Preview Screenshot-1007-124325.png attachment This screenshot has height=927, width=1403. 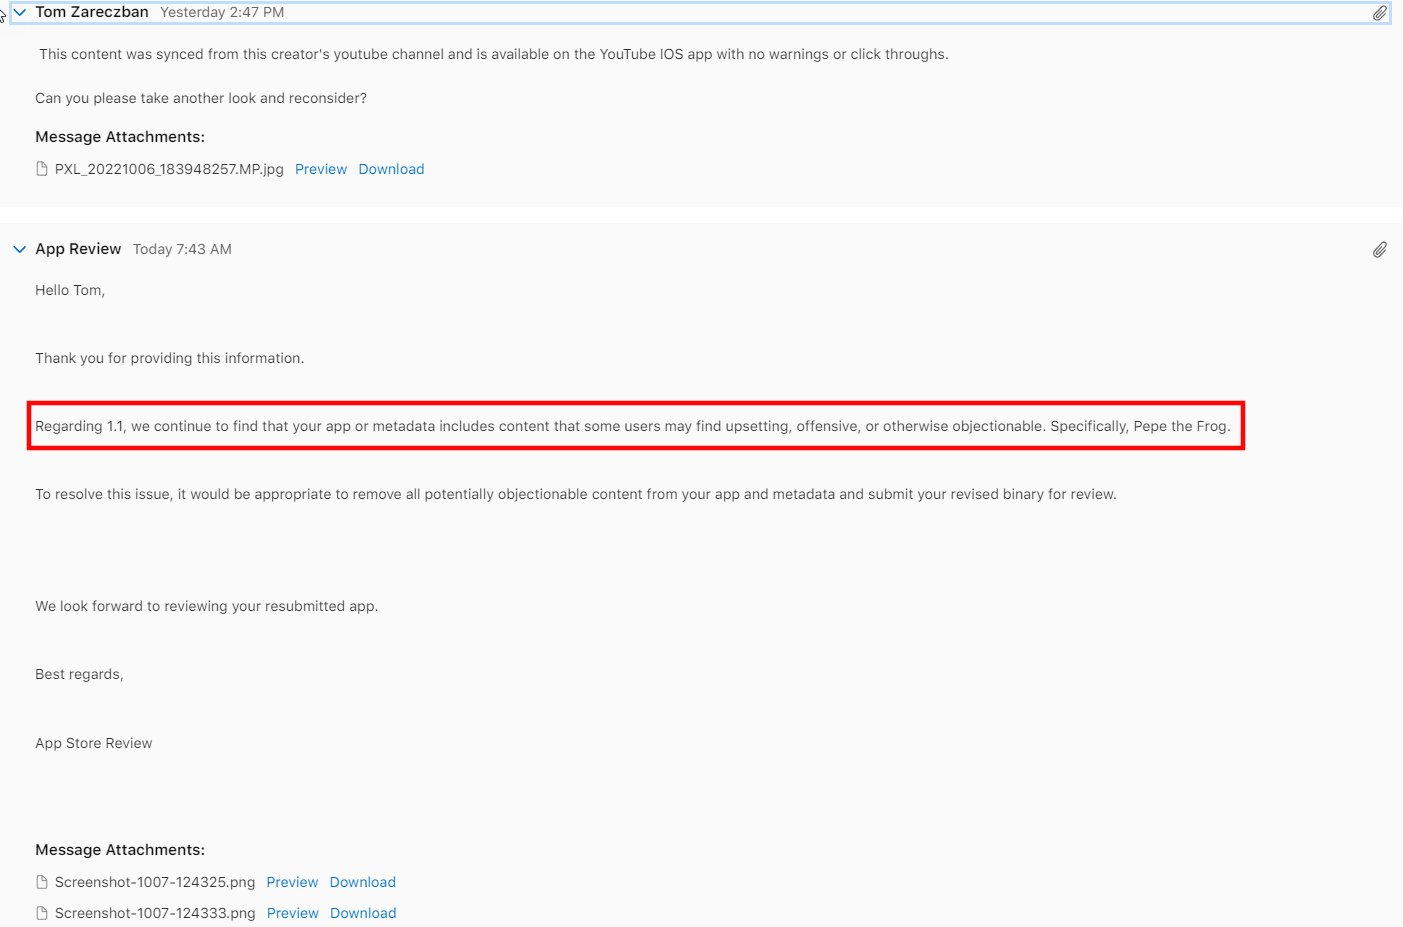coord(292,882)
